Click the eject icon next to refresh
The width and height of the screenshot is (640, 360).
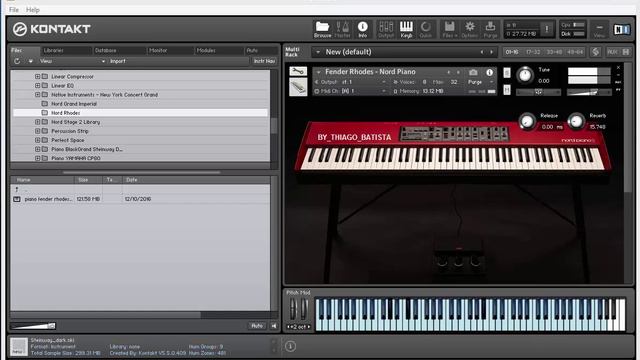[30, 61]
